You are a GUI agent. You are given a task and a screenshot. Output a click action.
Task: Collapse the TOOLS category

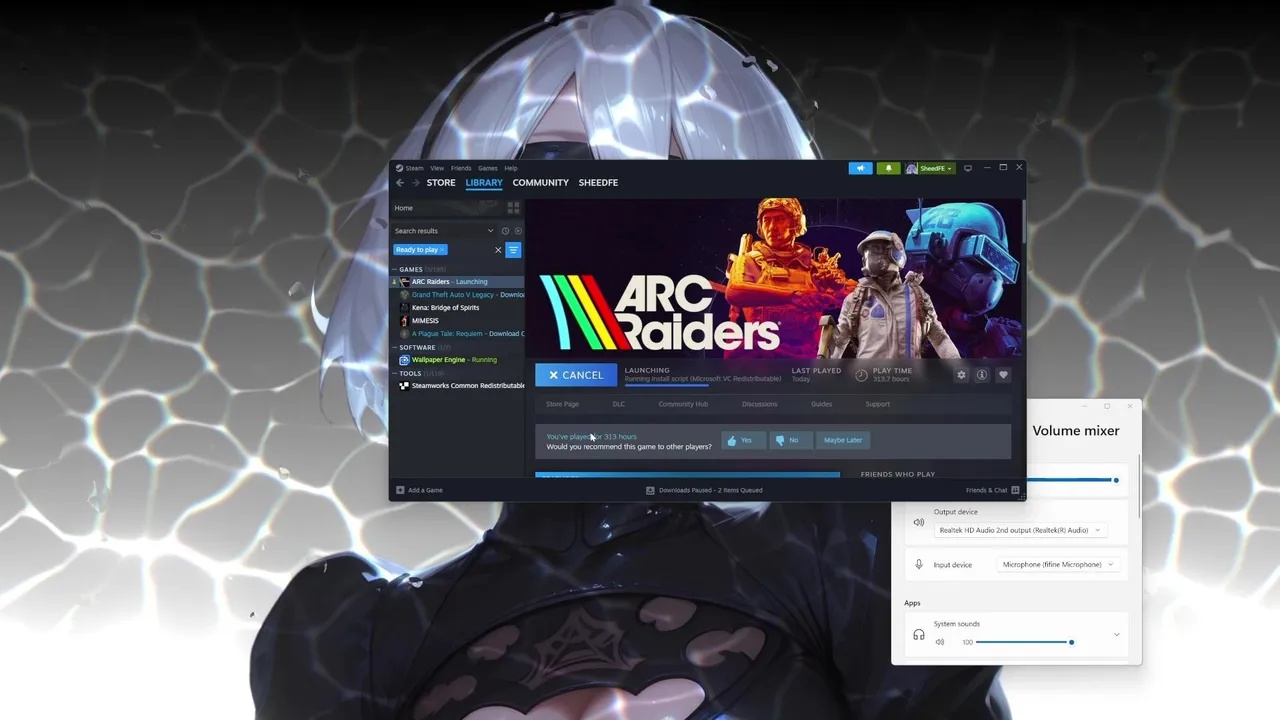pyautogui.click(x=394, y=374)
